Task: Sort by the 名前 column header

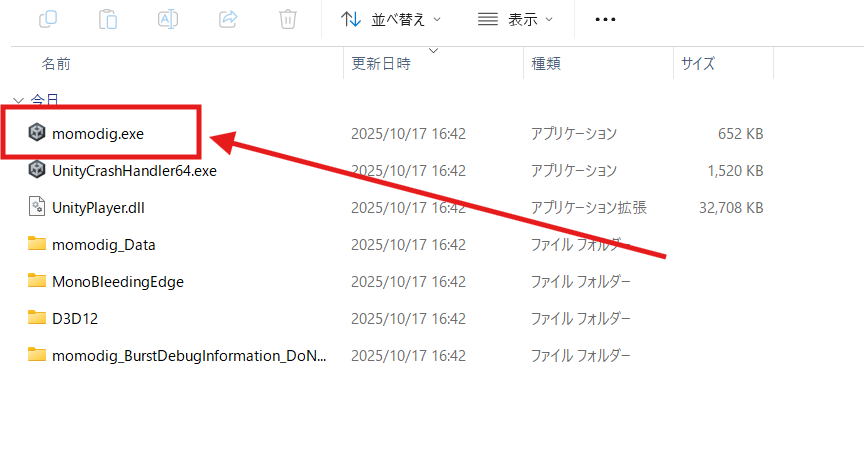Action: (56, 63)
